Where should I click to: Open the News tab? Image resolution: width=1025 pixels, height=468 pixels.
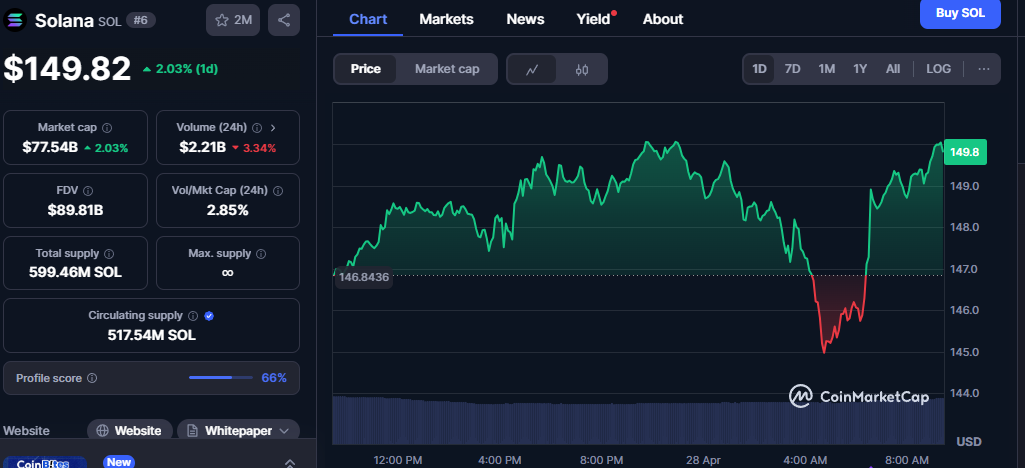[526, 19]
